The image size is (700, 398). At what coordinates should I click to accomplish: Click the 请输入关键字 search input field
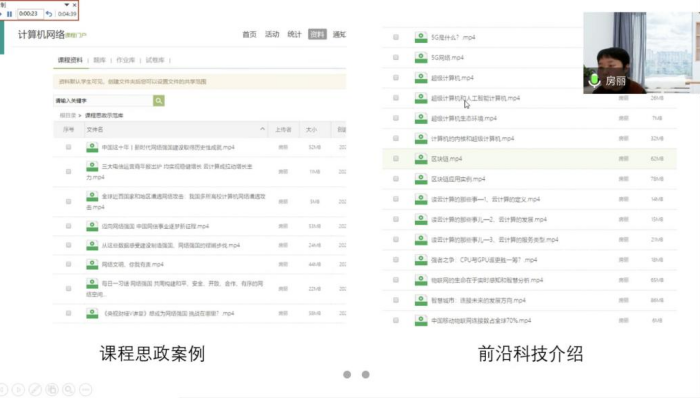tap(103, 100)
